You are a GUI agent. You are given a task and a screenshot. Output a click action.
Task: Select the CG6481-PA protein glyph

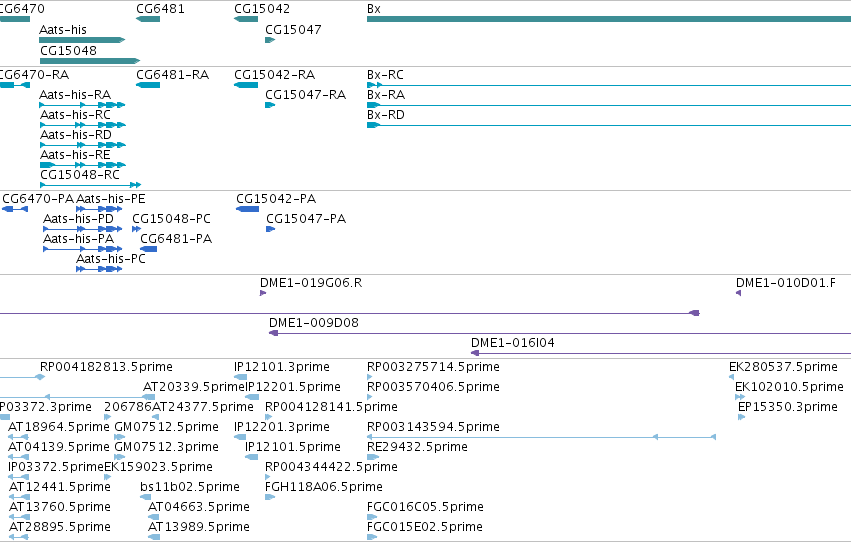[149, 249]
